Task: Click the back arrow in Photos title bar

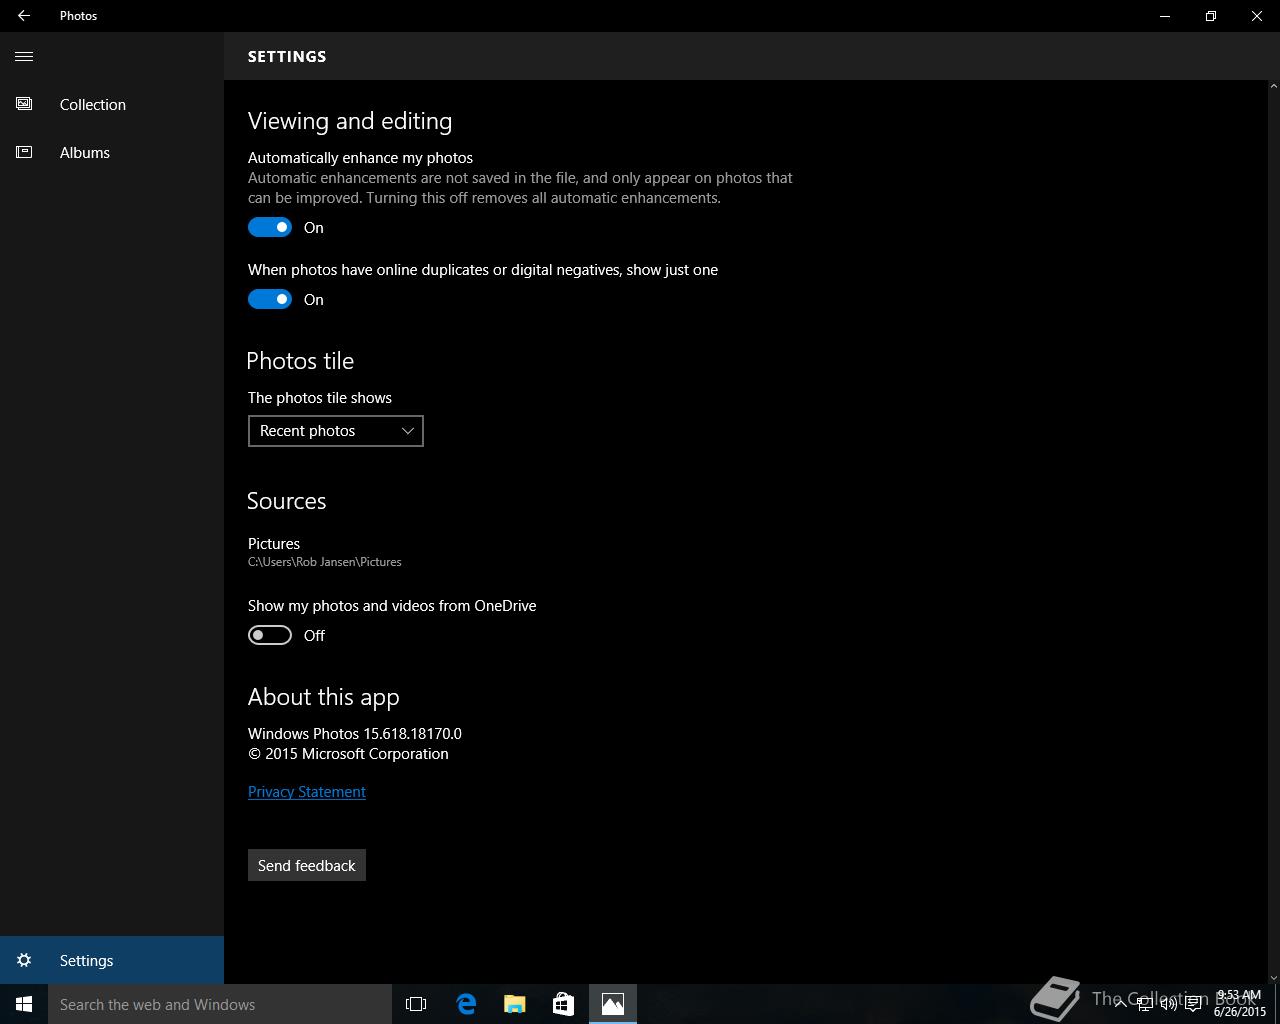Action: click(x=24, y=16)
